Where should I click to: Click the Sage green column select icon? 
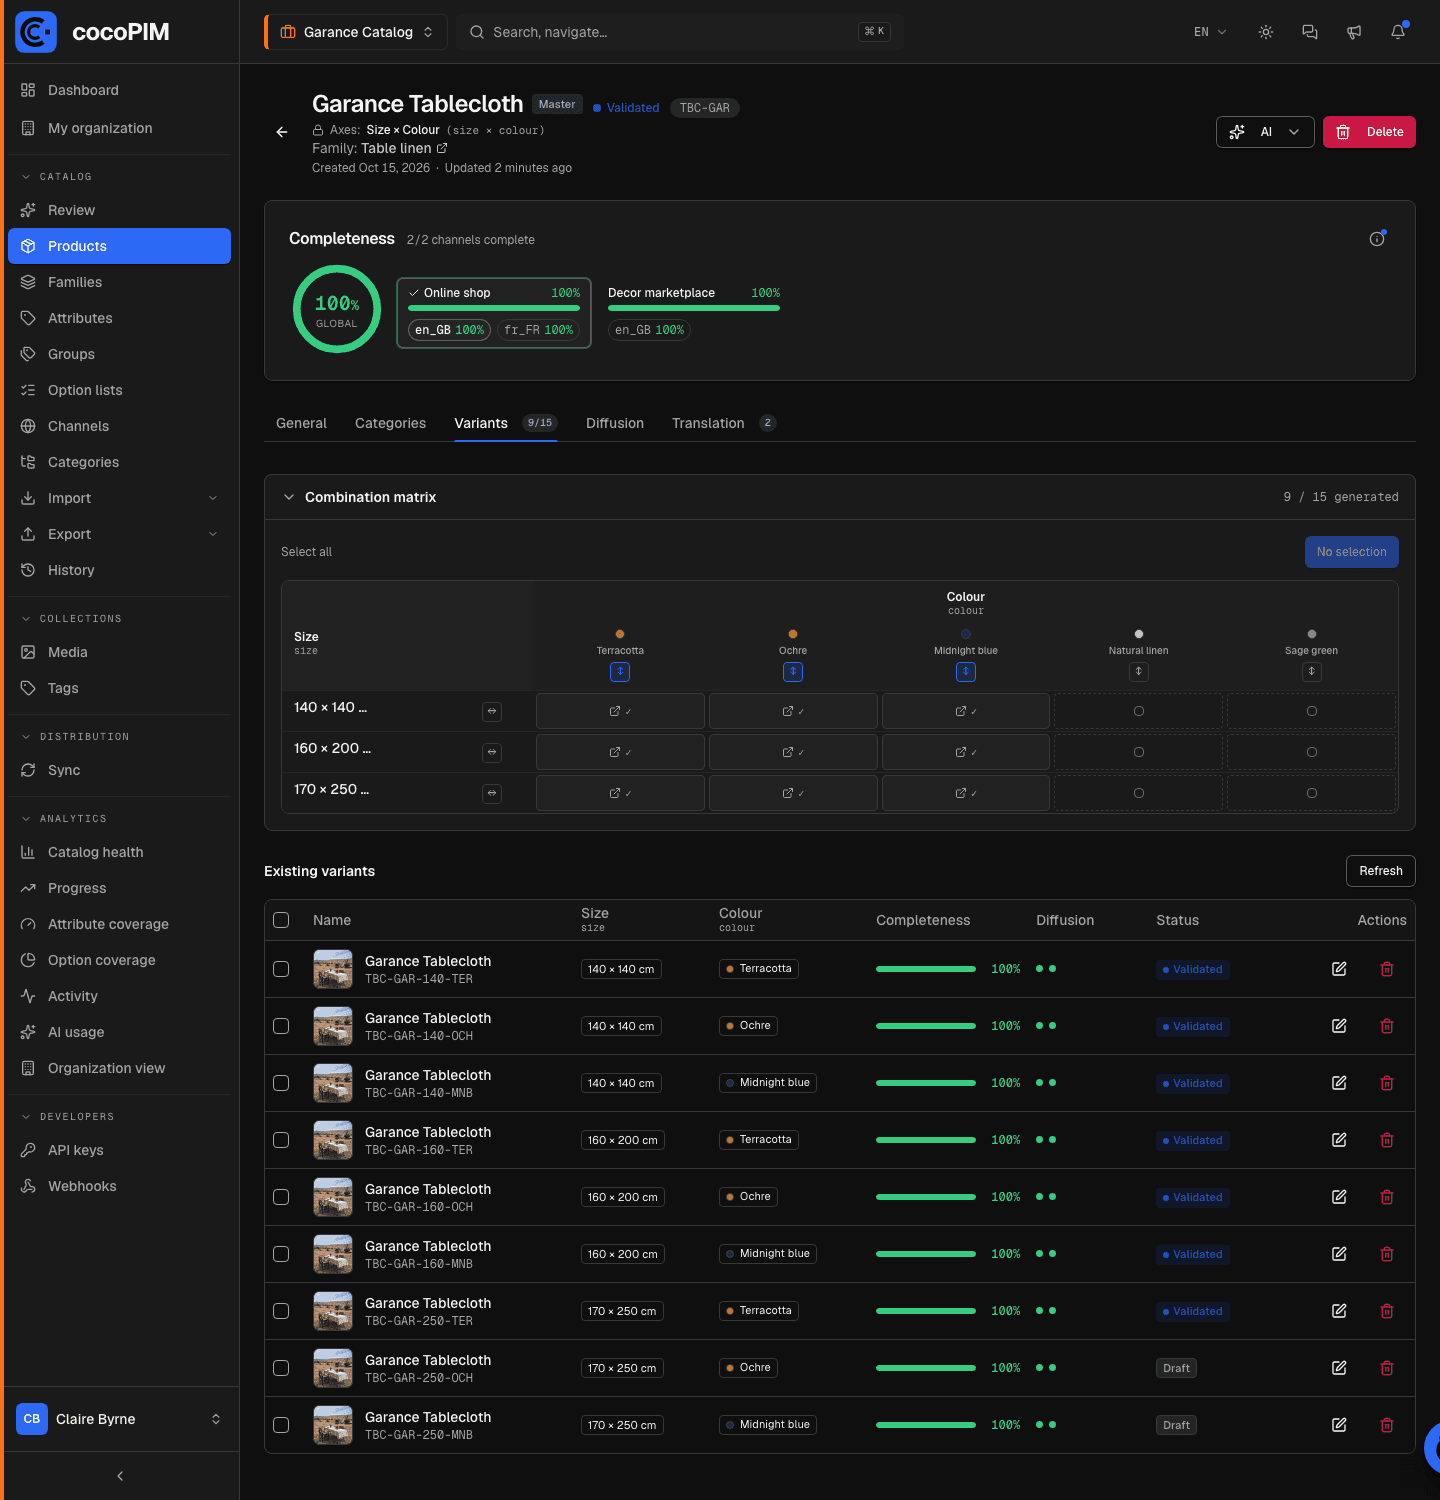(x=1312, y=672)
